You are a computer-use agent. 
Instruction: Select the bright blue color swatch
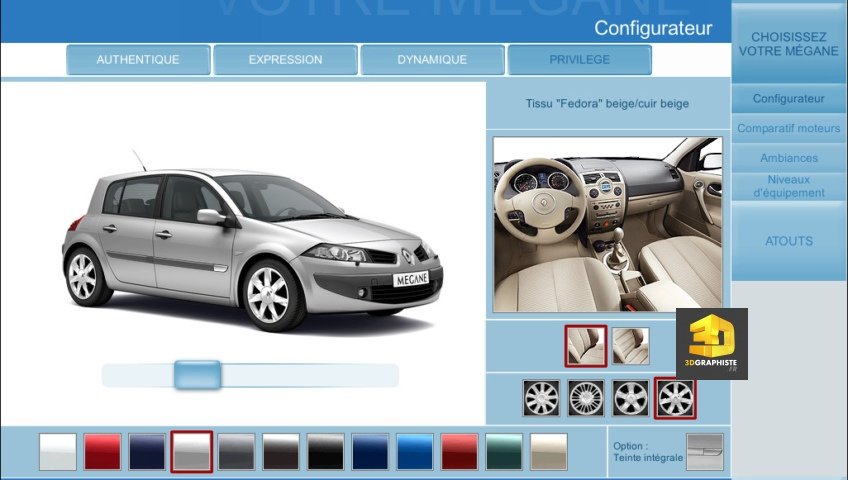(x=415, y=452)
